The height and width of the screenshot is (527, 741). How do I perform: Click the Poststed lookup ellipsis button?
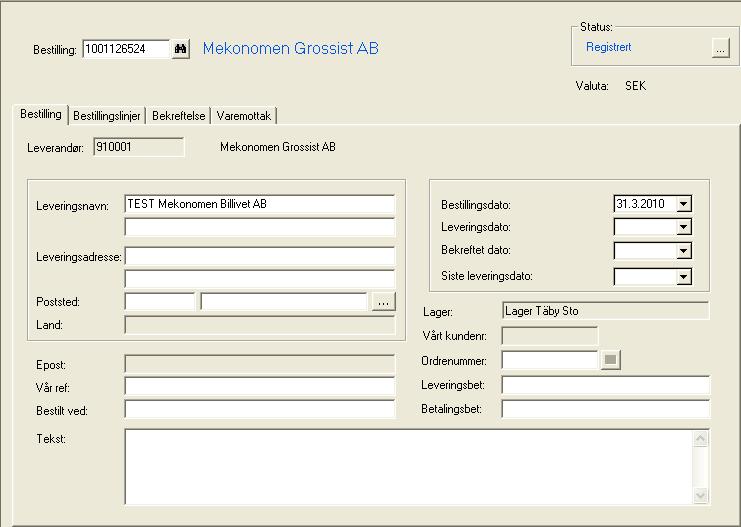(x=383, y=302)
